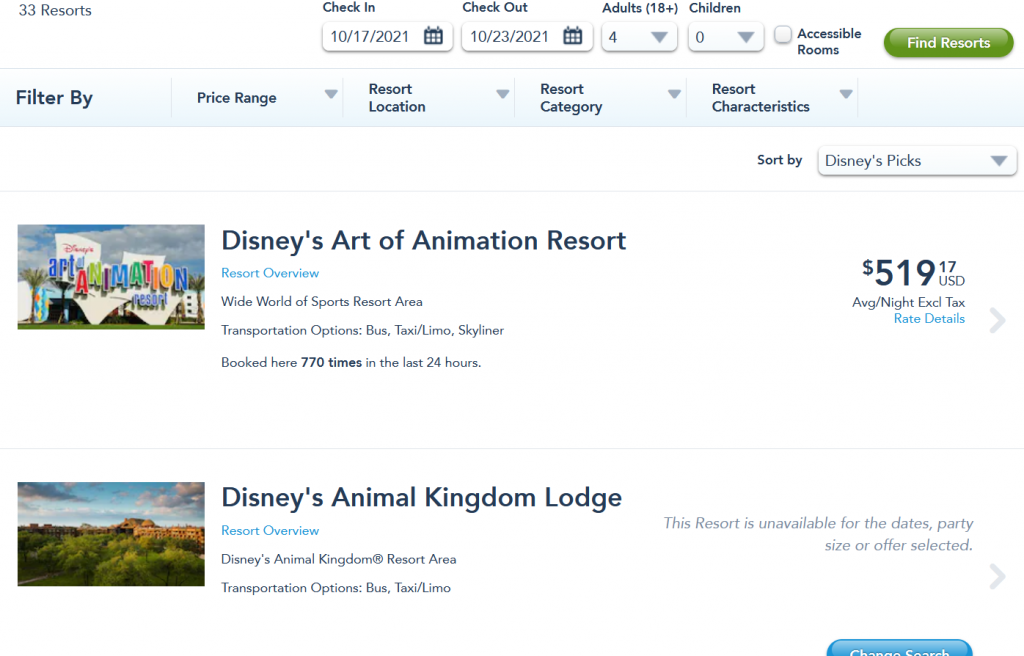Open the Adults (18+) dropdown
The height and width of the screenshot is (656, 1024).
pos(639,37)
